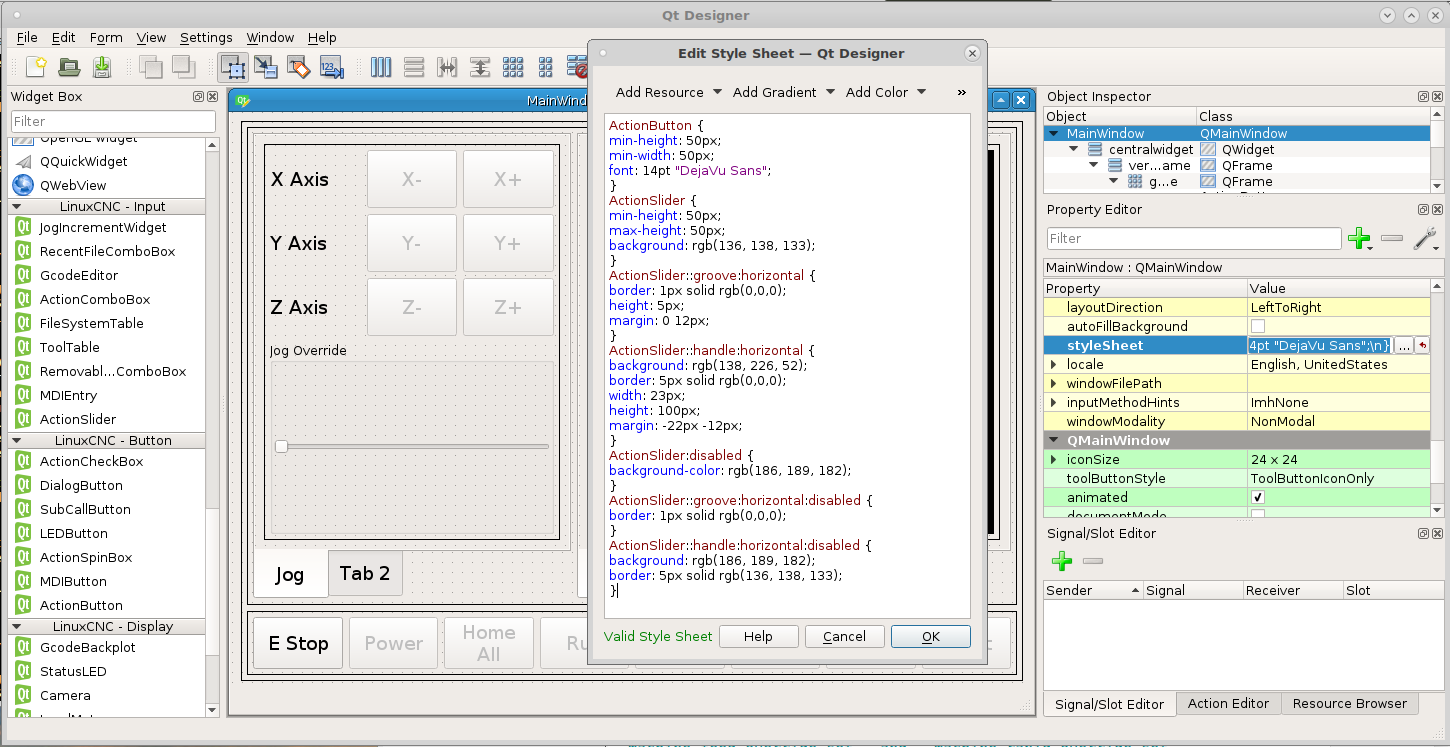Activate the Edit Buddies mode icon
The height and width of the screenshot is (747, 1450).
click(x=299, y=67)
